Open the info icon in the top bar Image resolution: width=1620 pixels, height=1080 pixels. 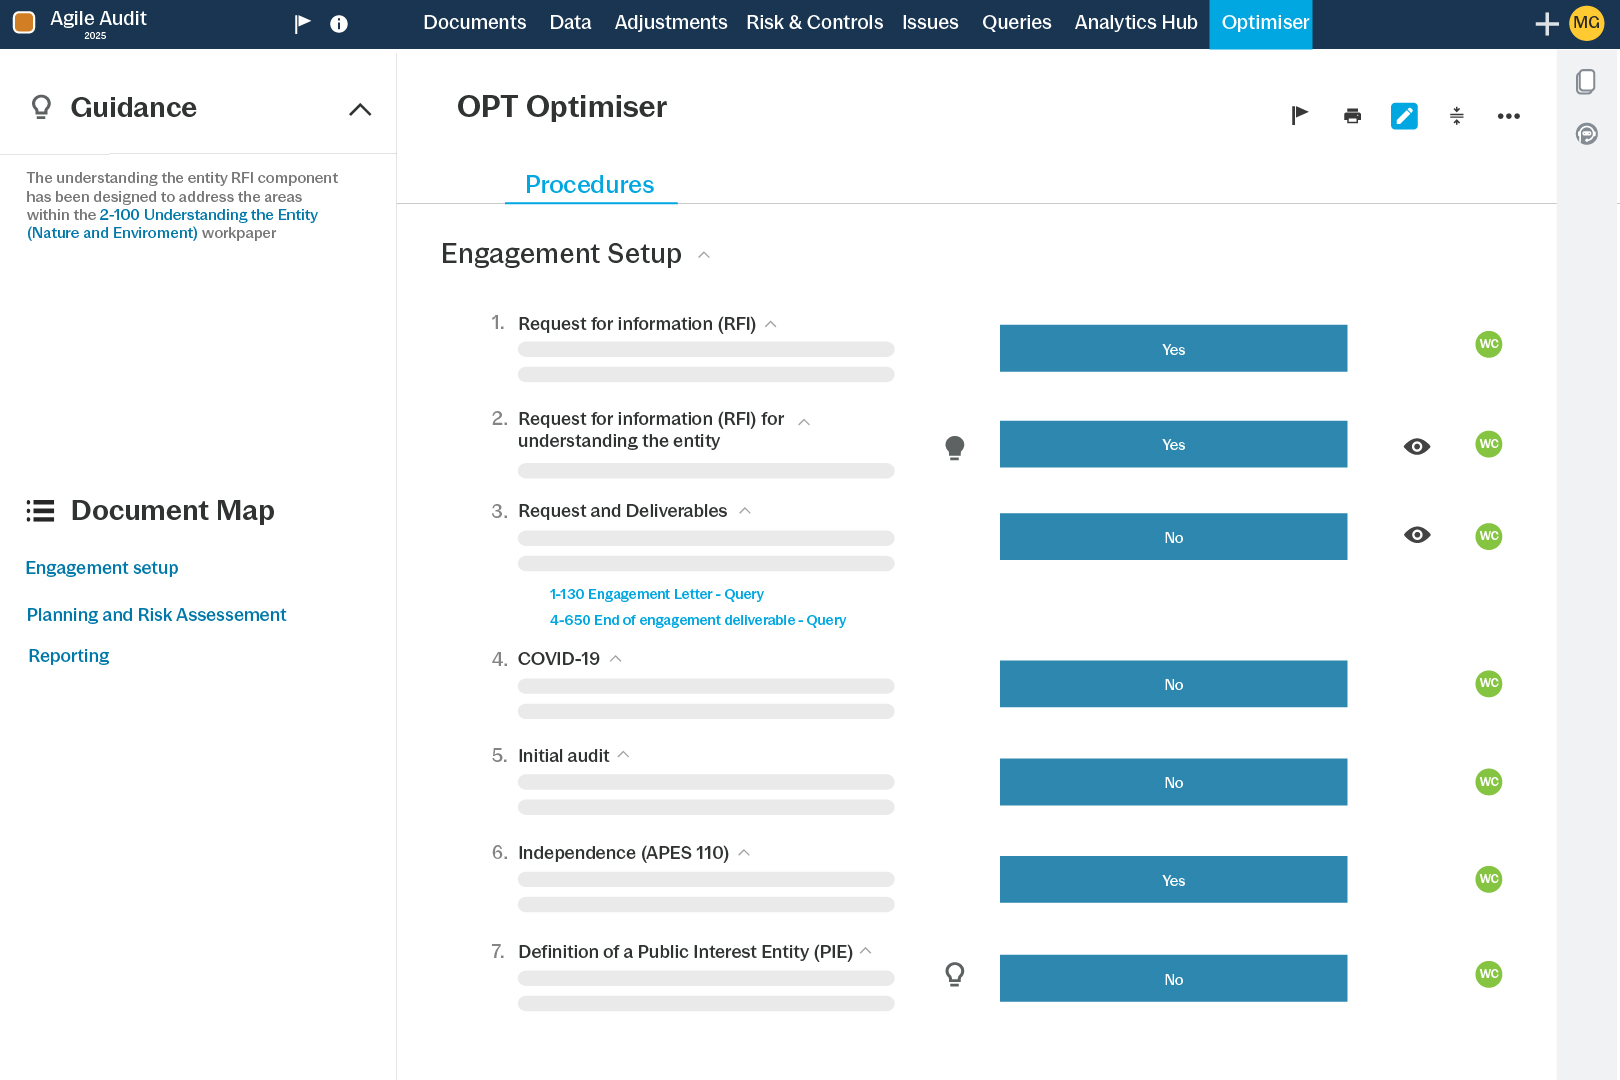(339, 24)
